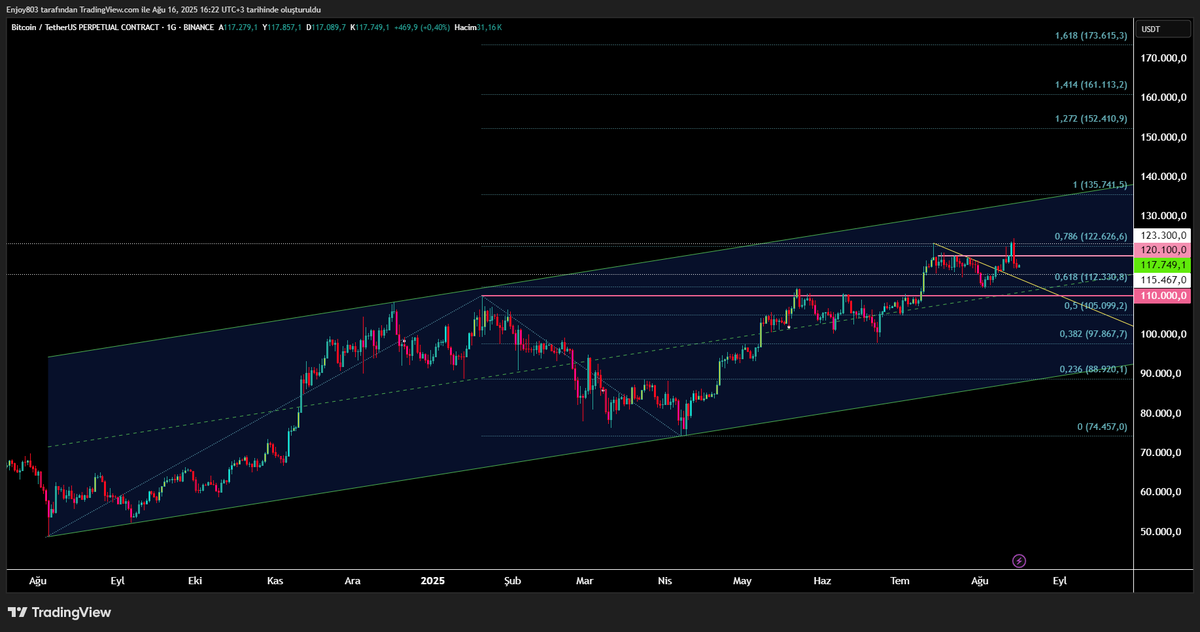Click 80.000,0 on the price axis
Viewport: 1200px width, 632px height.
point(1162,413)
